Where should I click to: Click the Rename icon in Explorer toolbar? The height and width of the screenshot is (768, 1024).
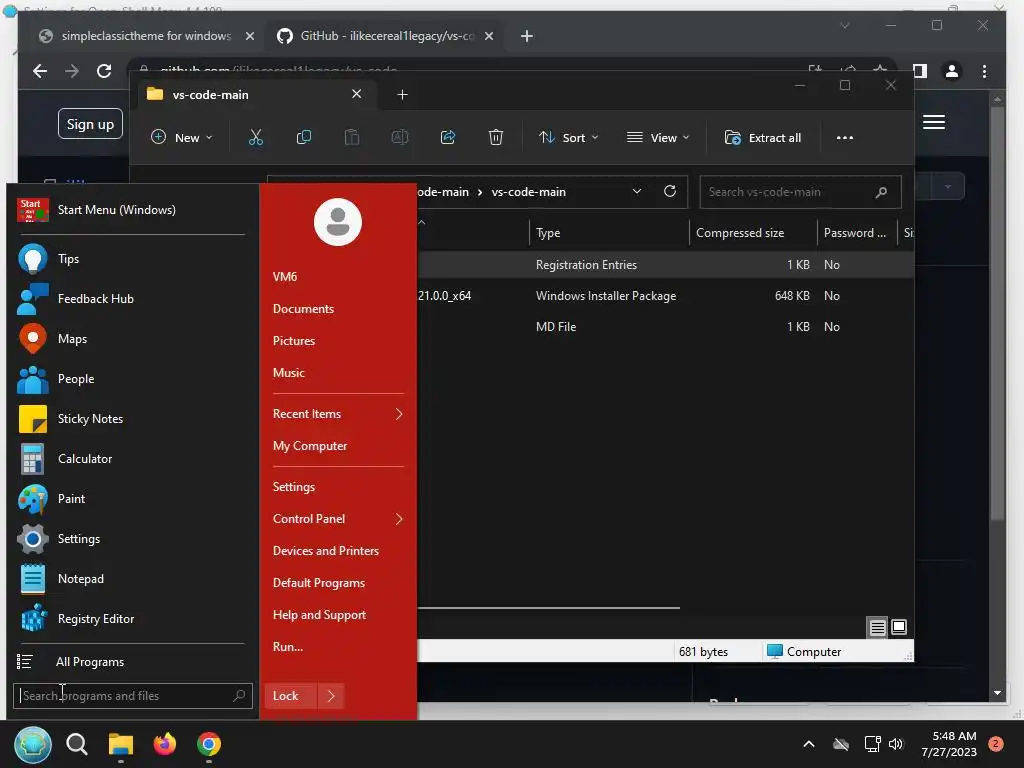[400, 138]
